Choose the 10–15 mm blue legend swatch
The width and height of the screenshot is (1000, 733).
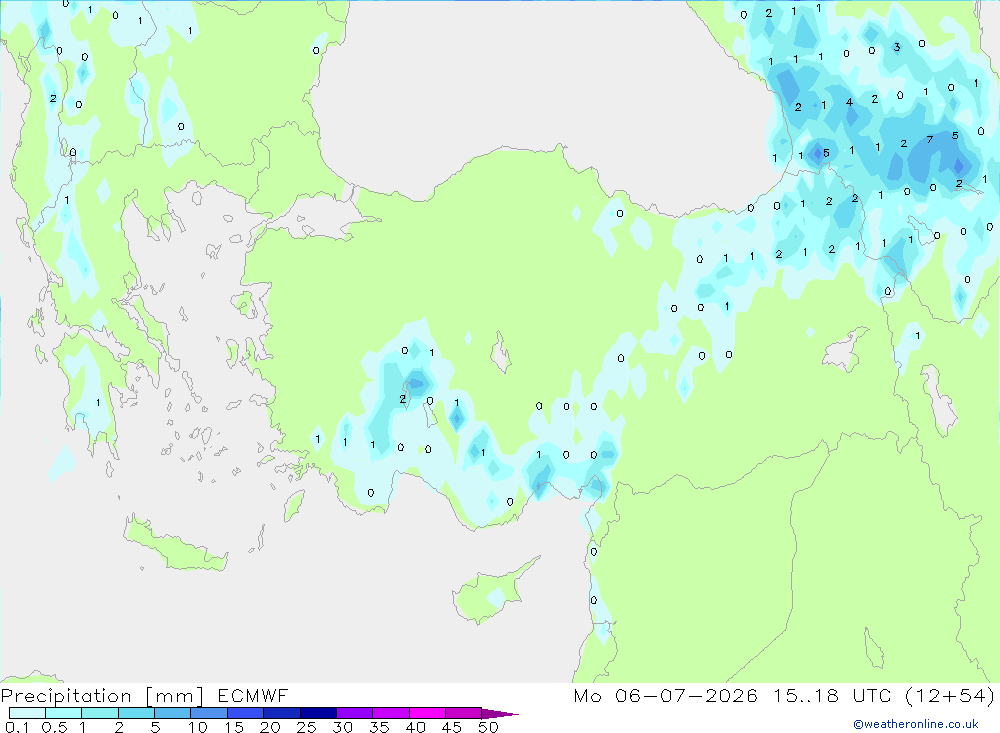click(209, 713)
